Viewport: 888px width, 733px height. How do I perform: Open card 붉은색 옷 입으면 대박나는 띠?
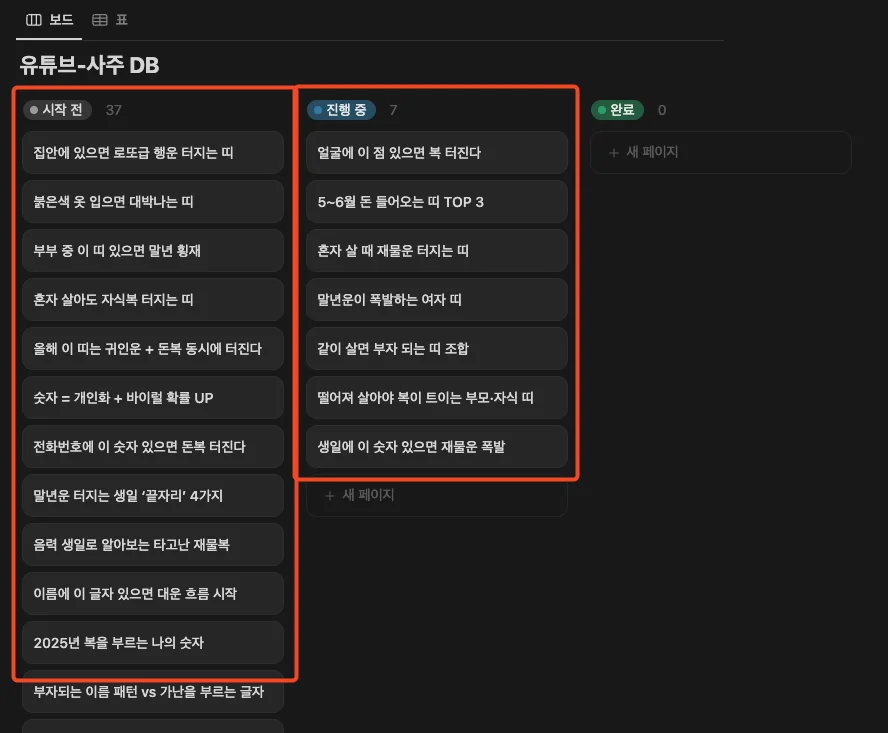tap(153, 202)
